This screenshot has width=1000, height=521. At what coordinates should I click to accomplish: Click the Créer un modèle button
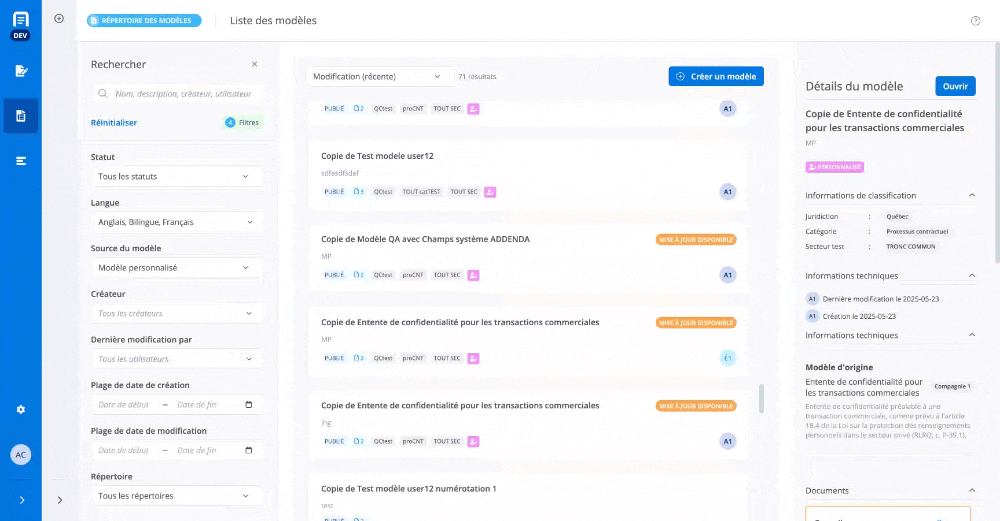click(716, 76)
